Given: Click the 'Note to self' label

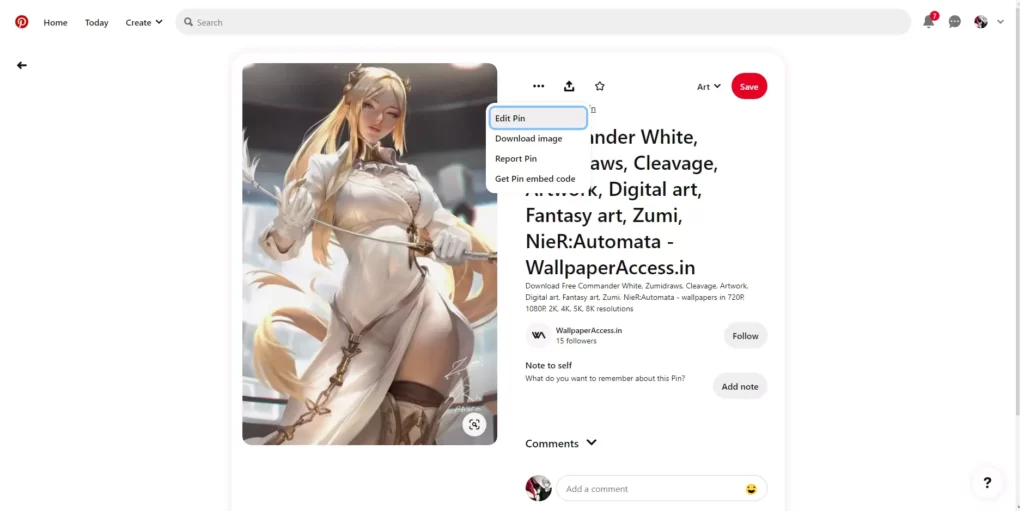Looking at the screenshot, I should [x=549, y=365].
